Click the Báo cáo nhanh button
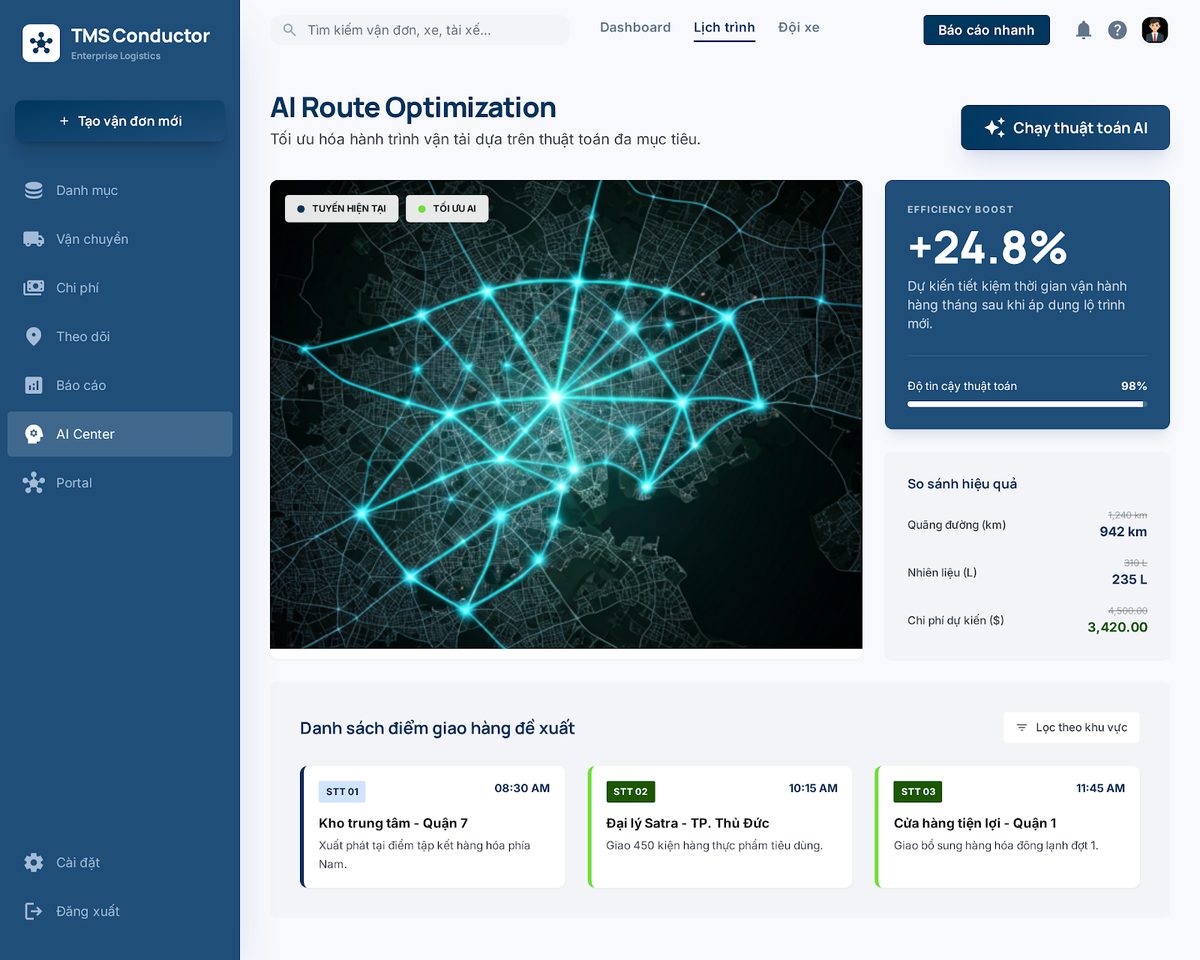 [986, 30]
